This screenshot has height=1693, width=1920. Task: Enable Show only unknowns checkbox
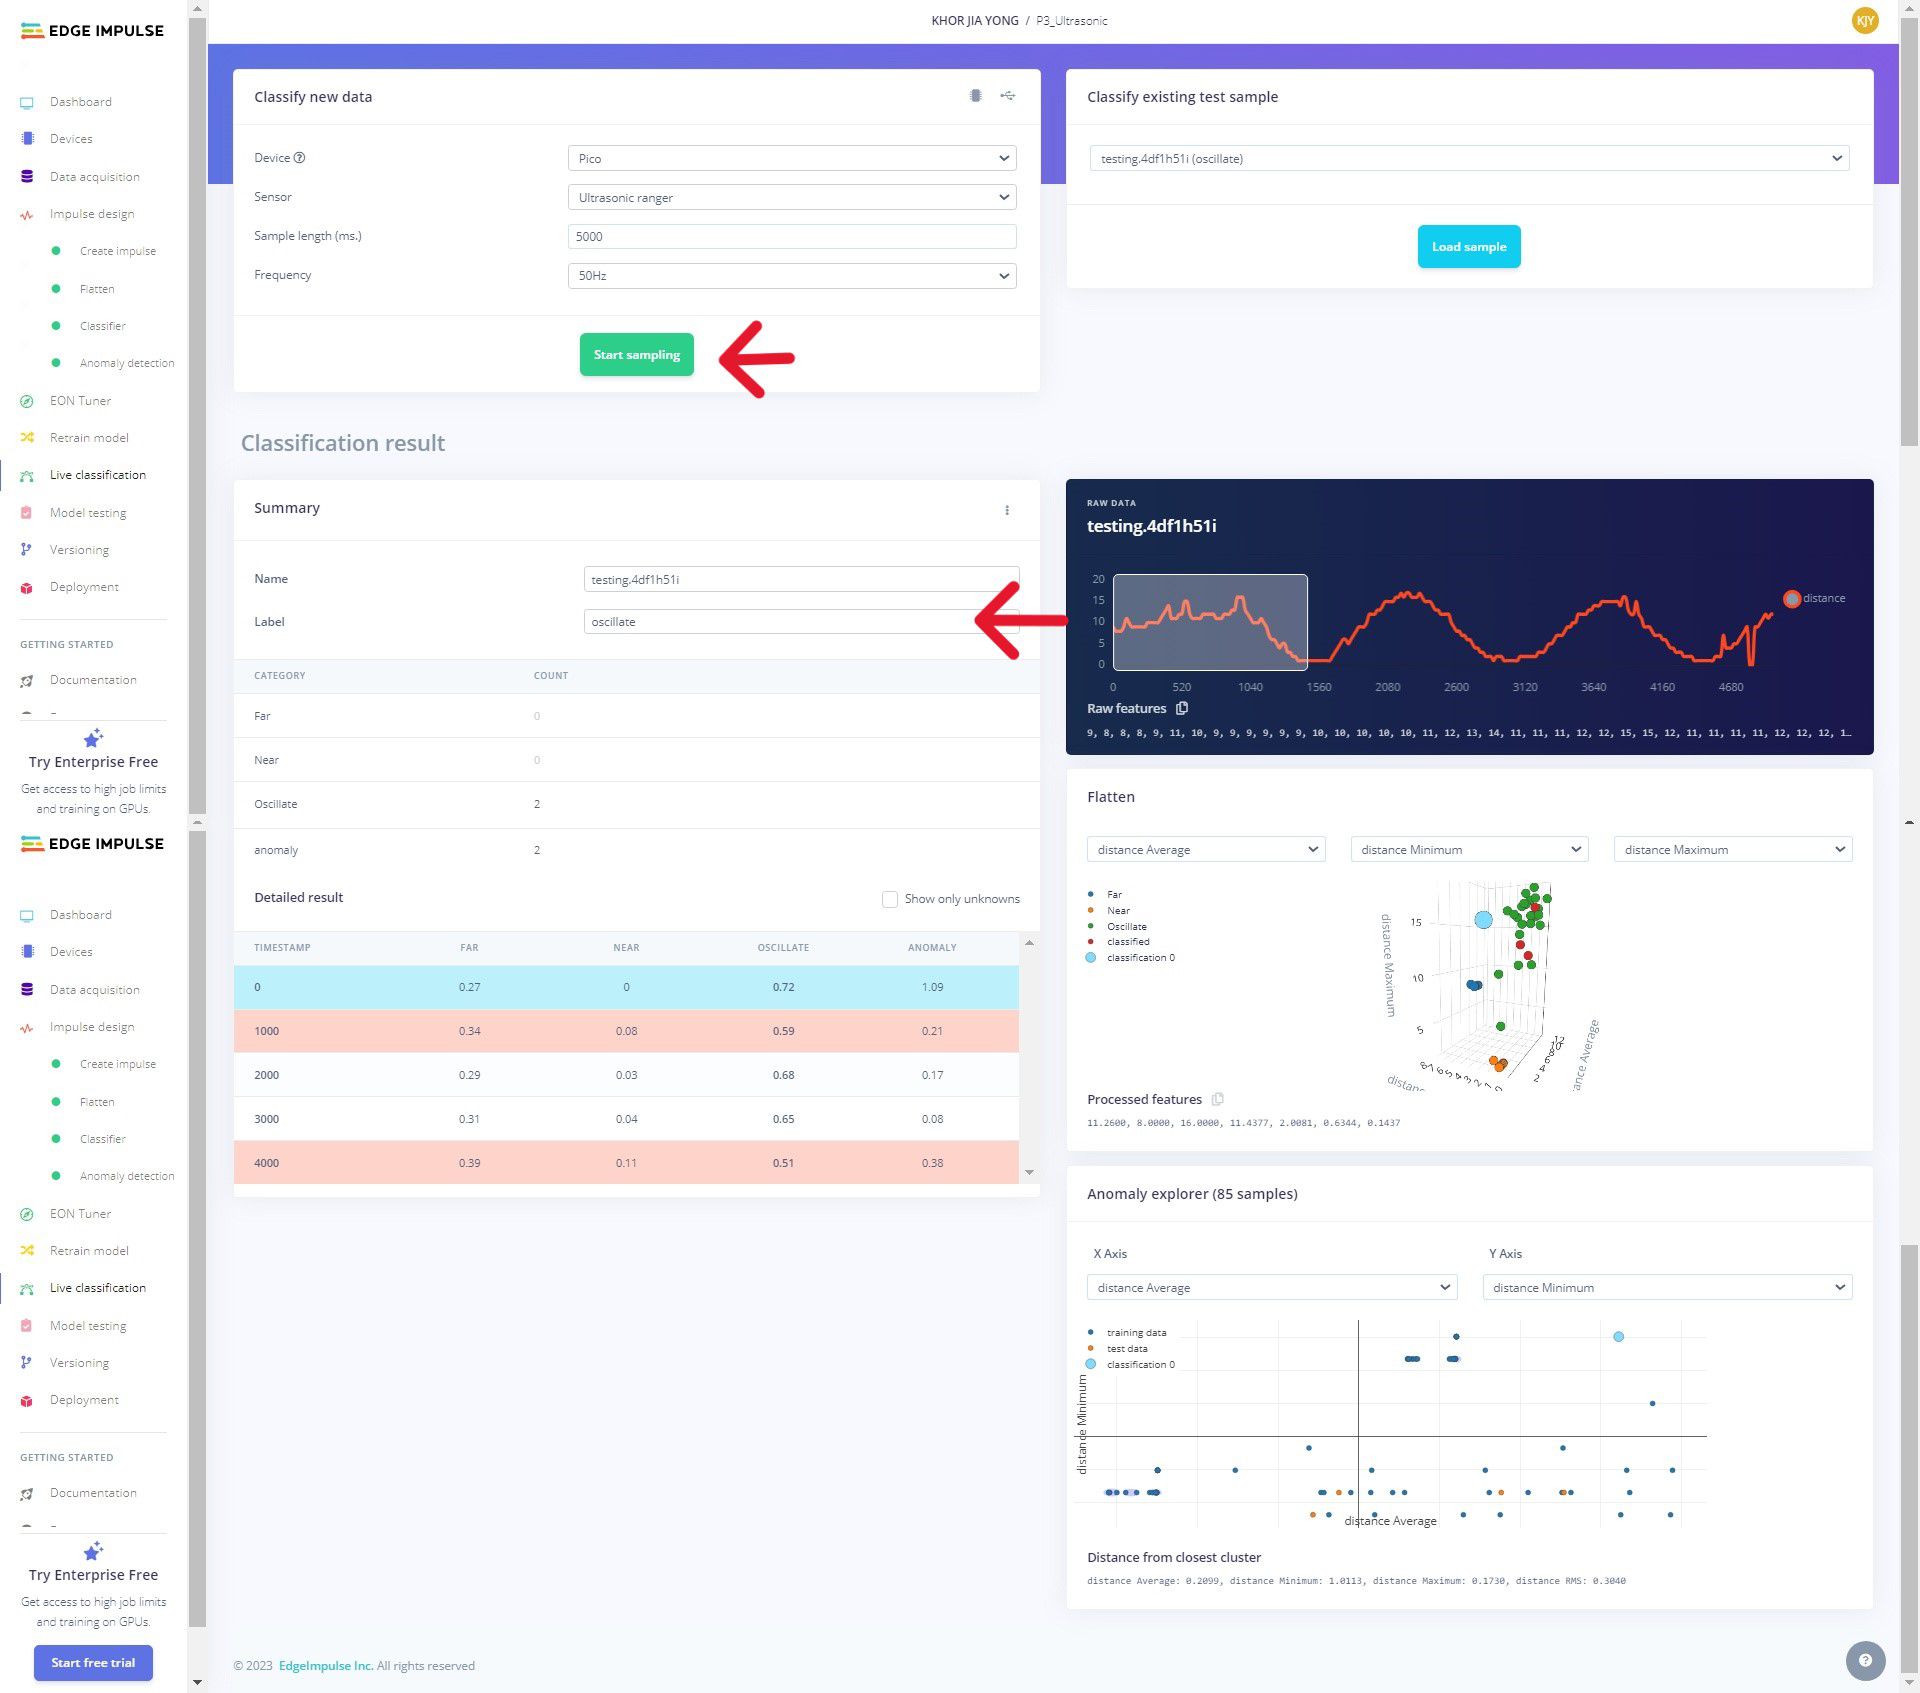[x=889, y=899]
